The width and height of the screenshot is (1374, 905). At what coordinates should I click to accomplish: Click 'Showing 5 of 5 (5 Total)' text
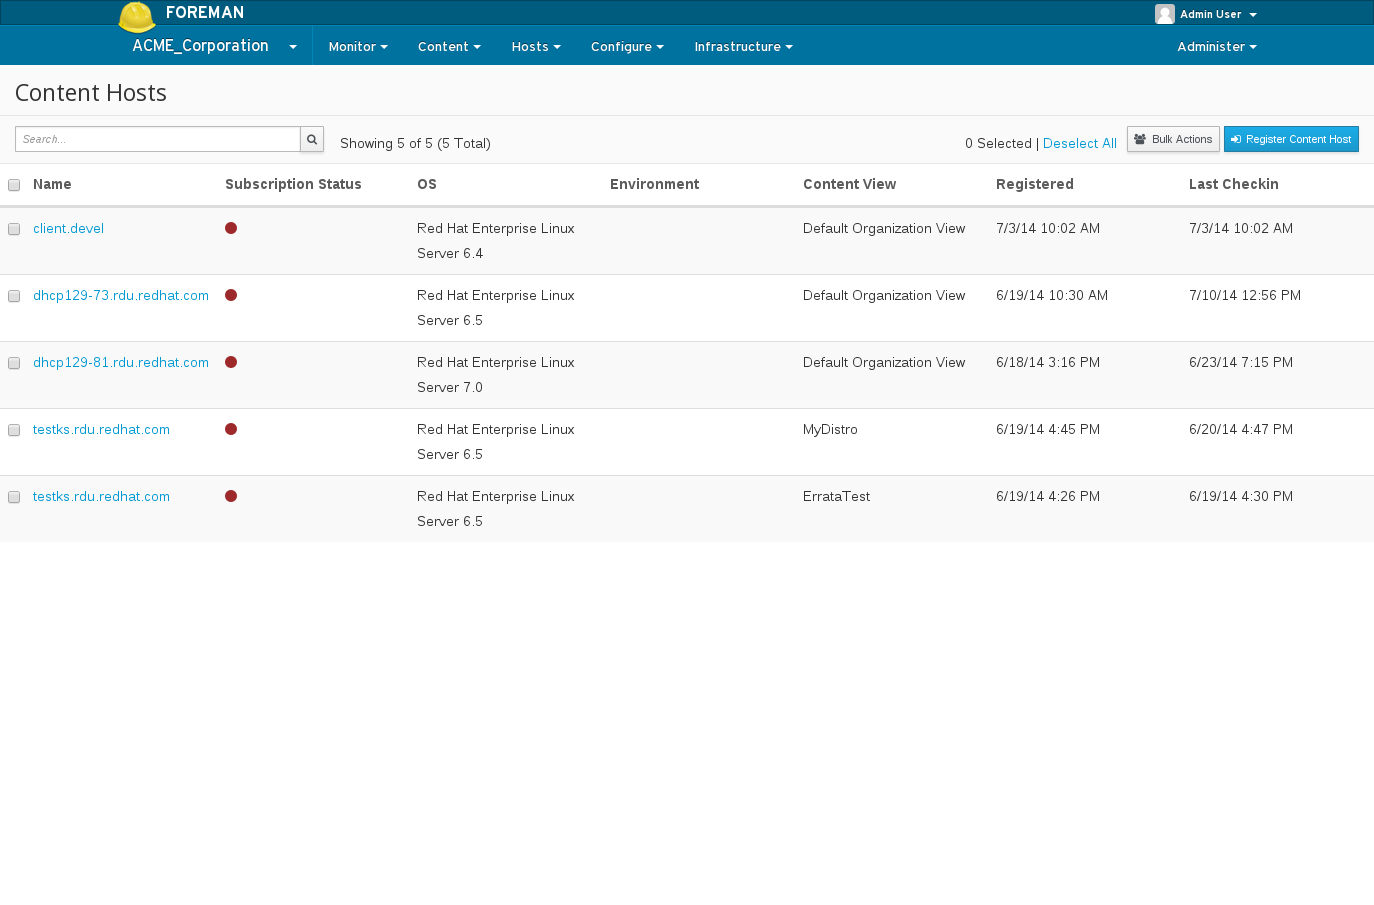pos(415,143)
